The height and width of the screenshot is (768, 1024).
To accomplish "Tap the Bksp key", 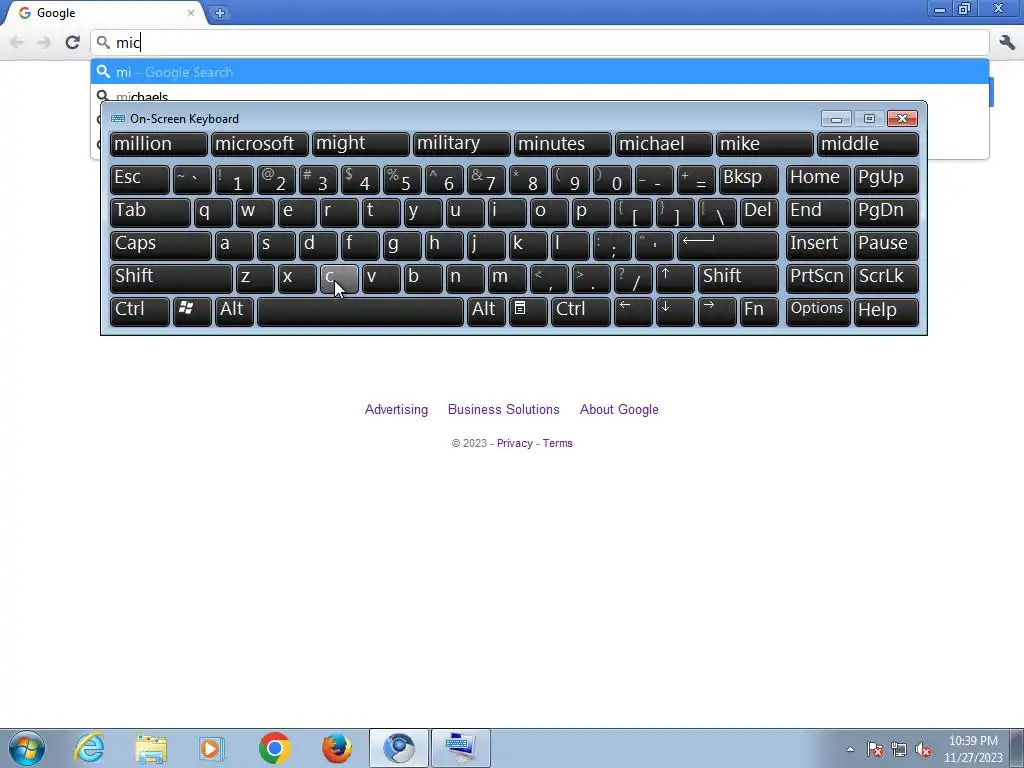I will pos(748,180).
